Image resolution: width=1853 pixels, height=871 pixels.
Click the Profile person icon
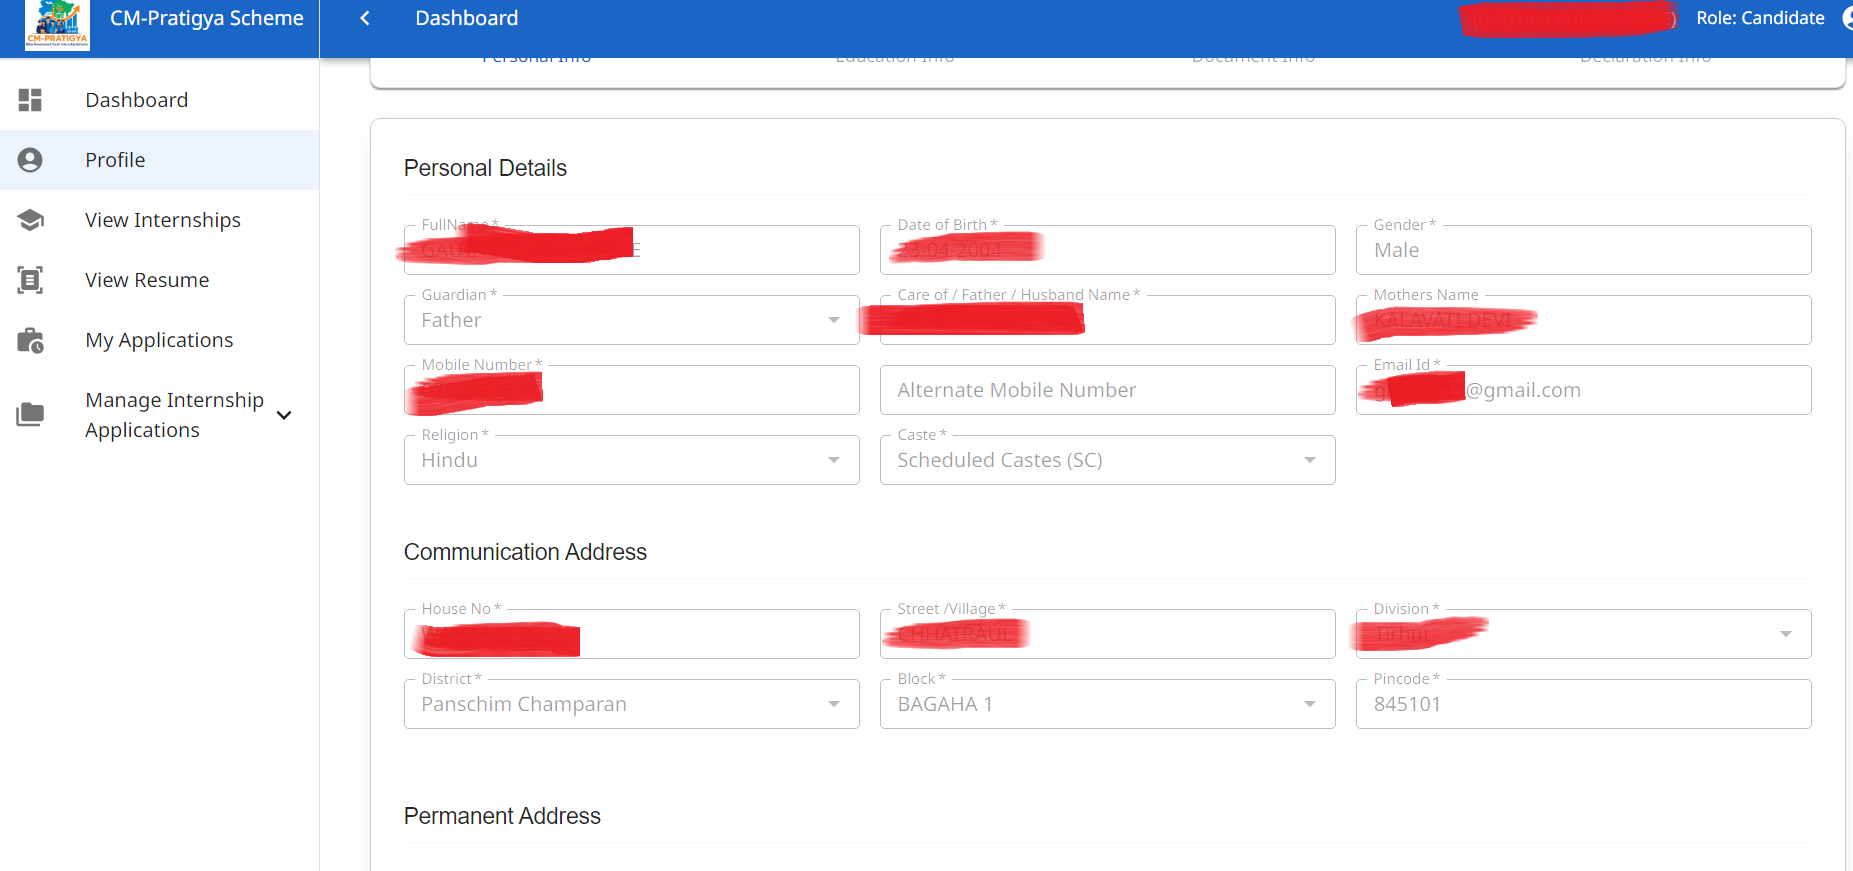(x=30, y=160)
